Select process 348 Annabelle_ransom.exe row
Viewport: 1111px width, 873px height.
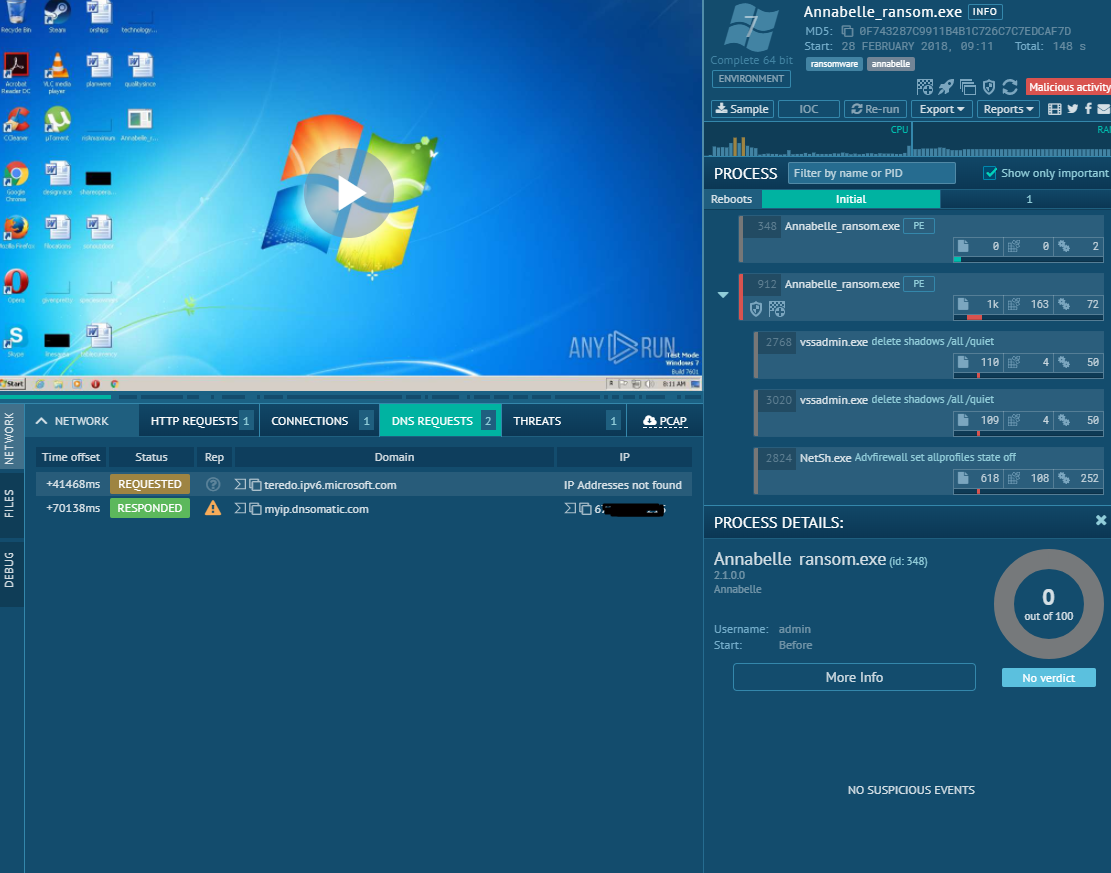pos(921,239)
